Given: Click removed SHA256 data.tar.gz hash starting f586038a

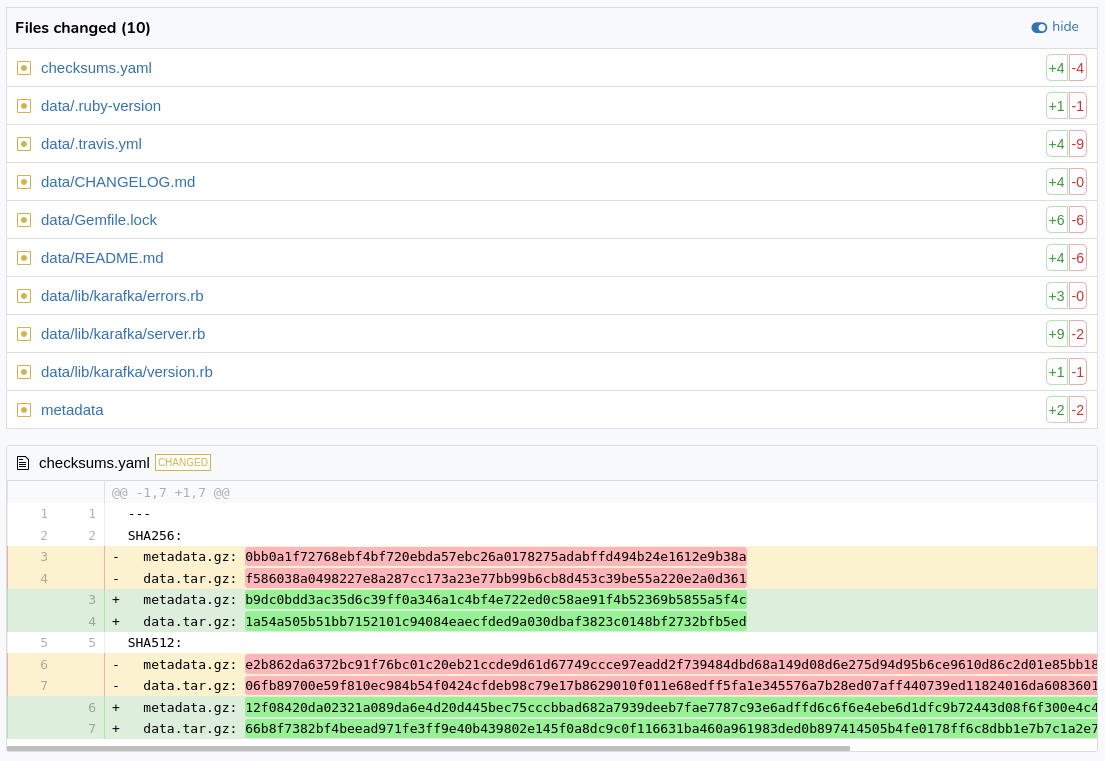Looking at the screenshot, I should point(495,579).
